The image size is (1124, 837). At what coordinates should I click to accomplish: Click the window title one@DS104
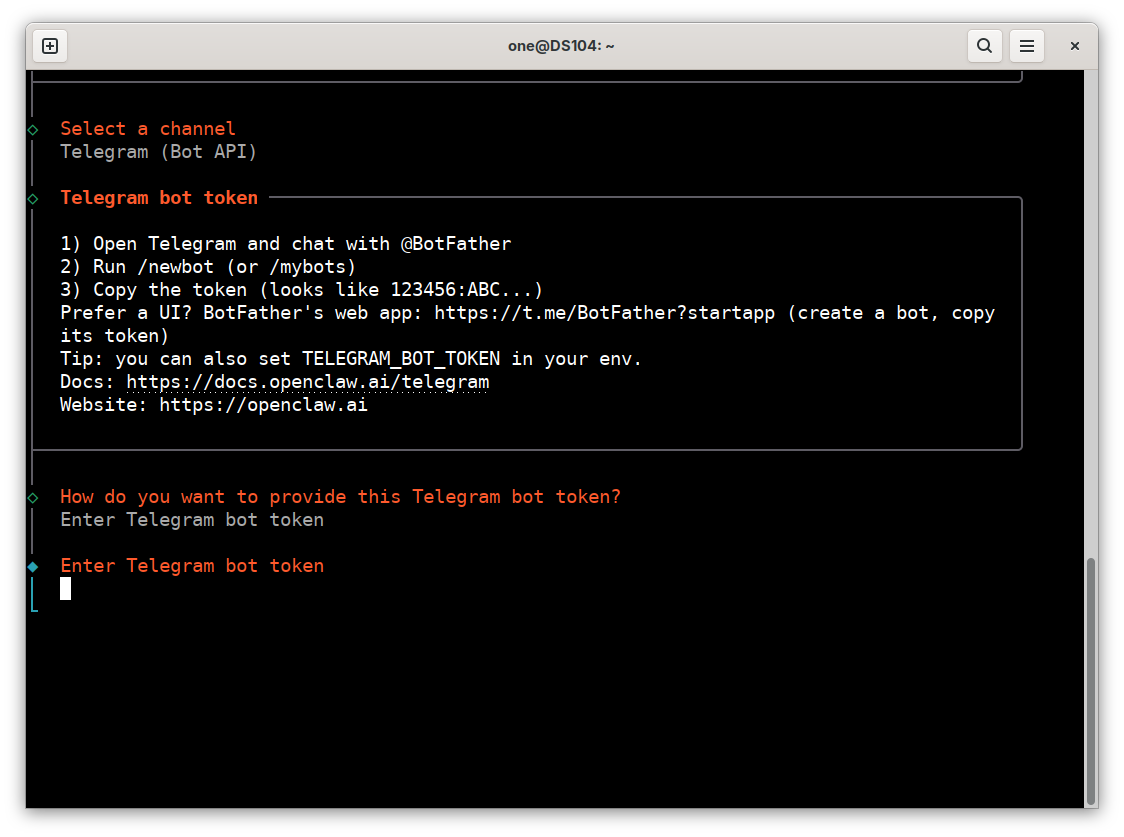(561, 46)
